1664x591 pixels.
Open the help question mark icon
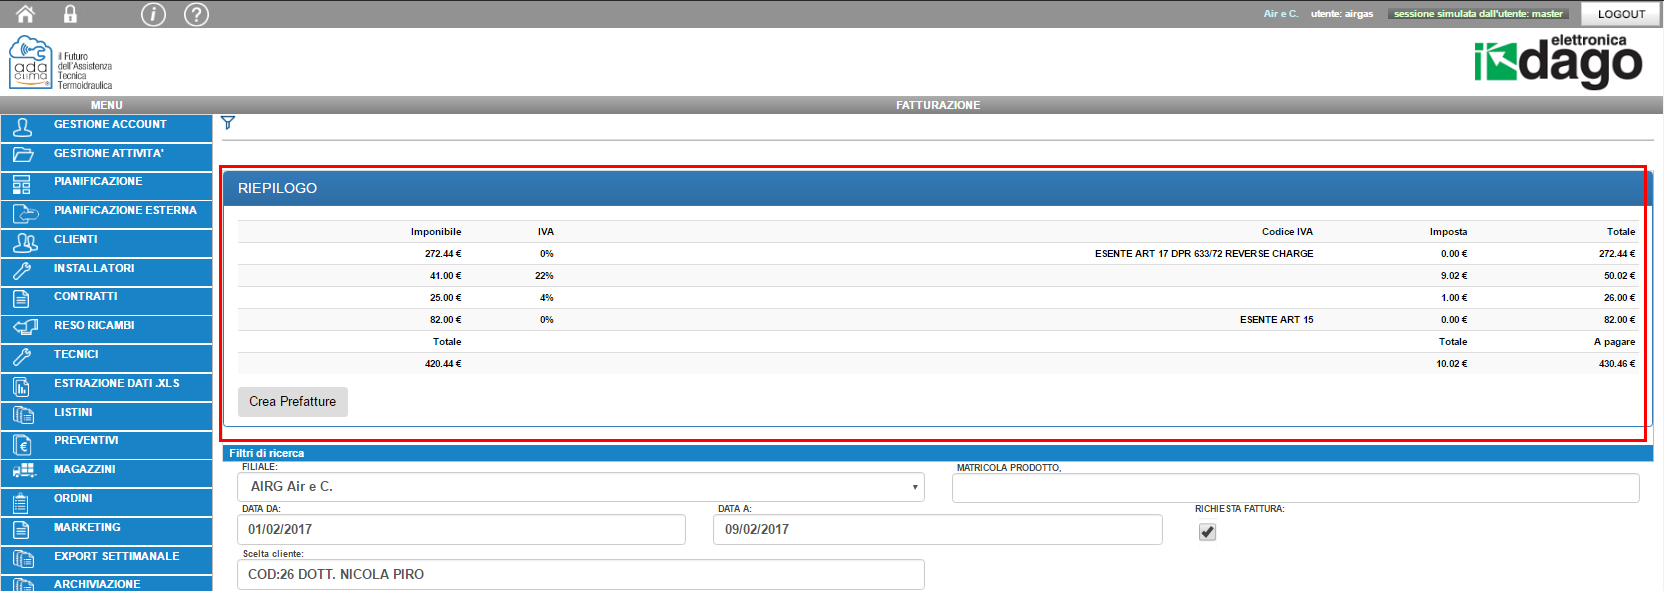197,14
